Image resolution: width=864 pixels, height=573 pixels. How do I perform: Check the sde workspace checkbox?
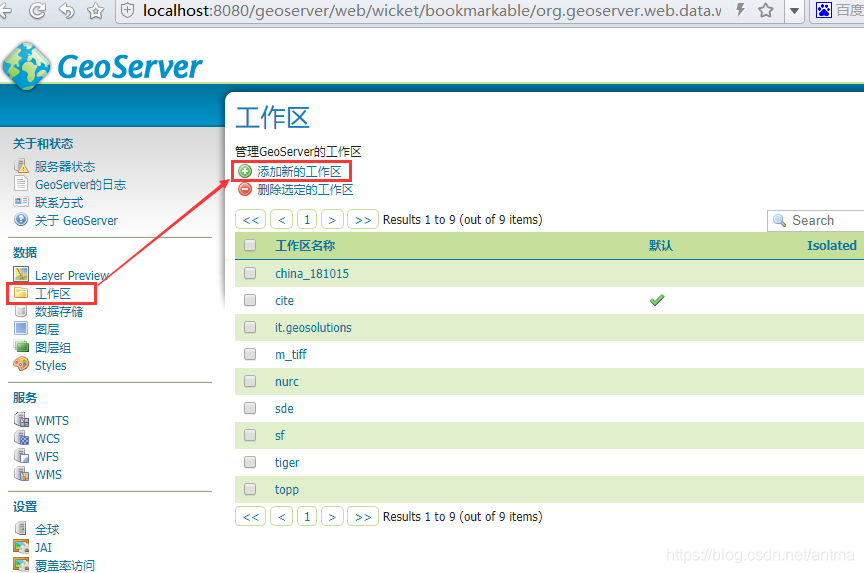coord(250,408)
